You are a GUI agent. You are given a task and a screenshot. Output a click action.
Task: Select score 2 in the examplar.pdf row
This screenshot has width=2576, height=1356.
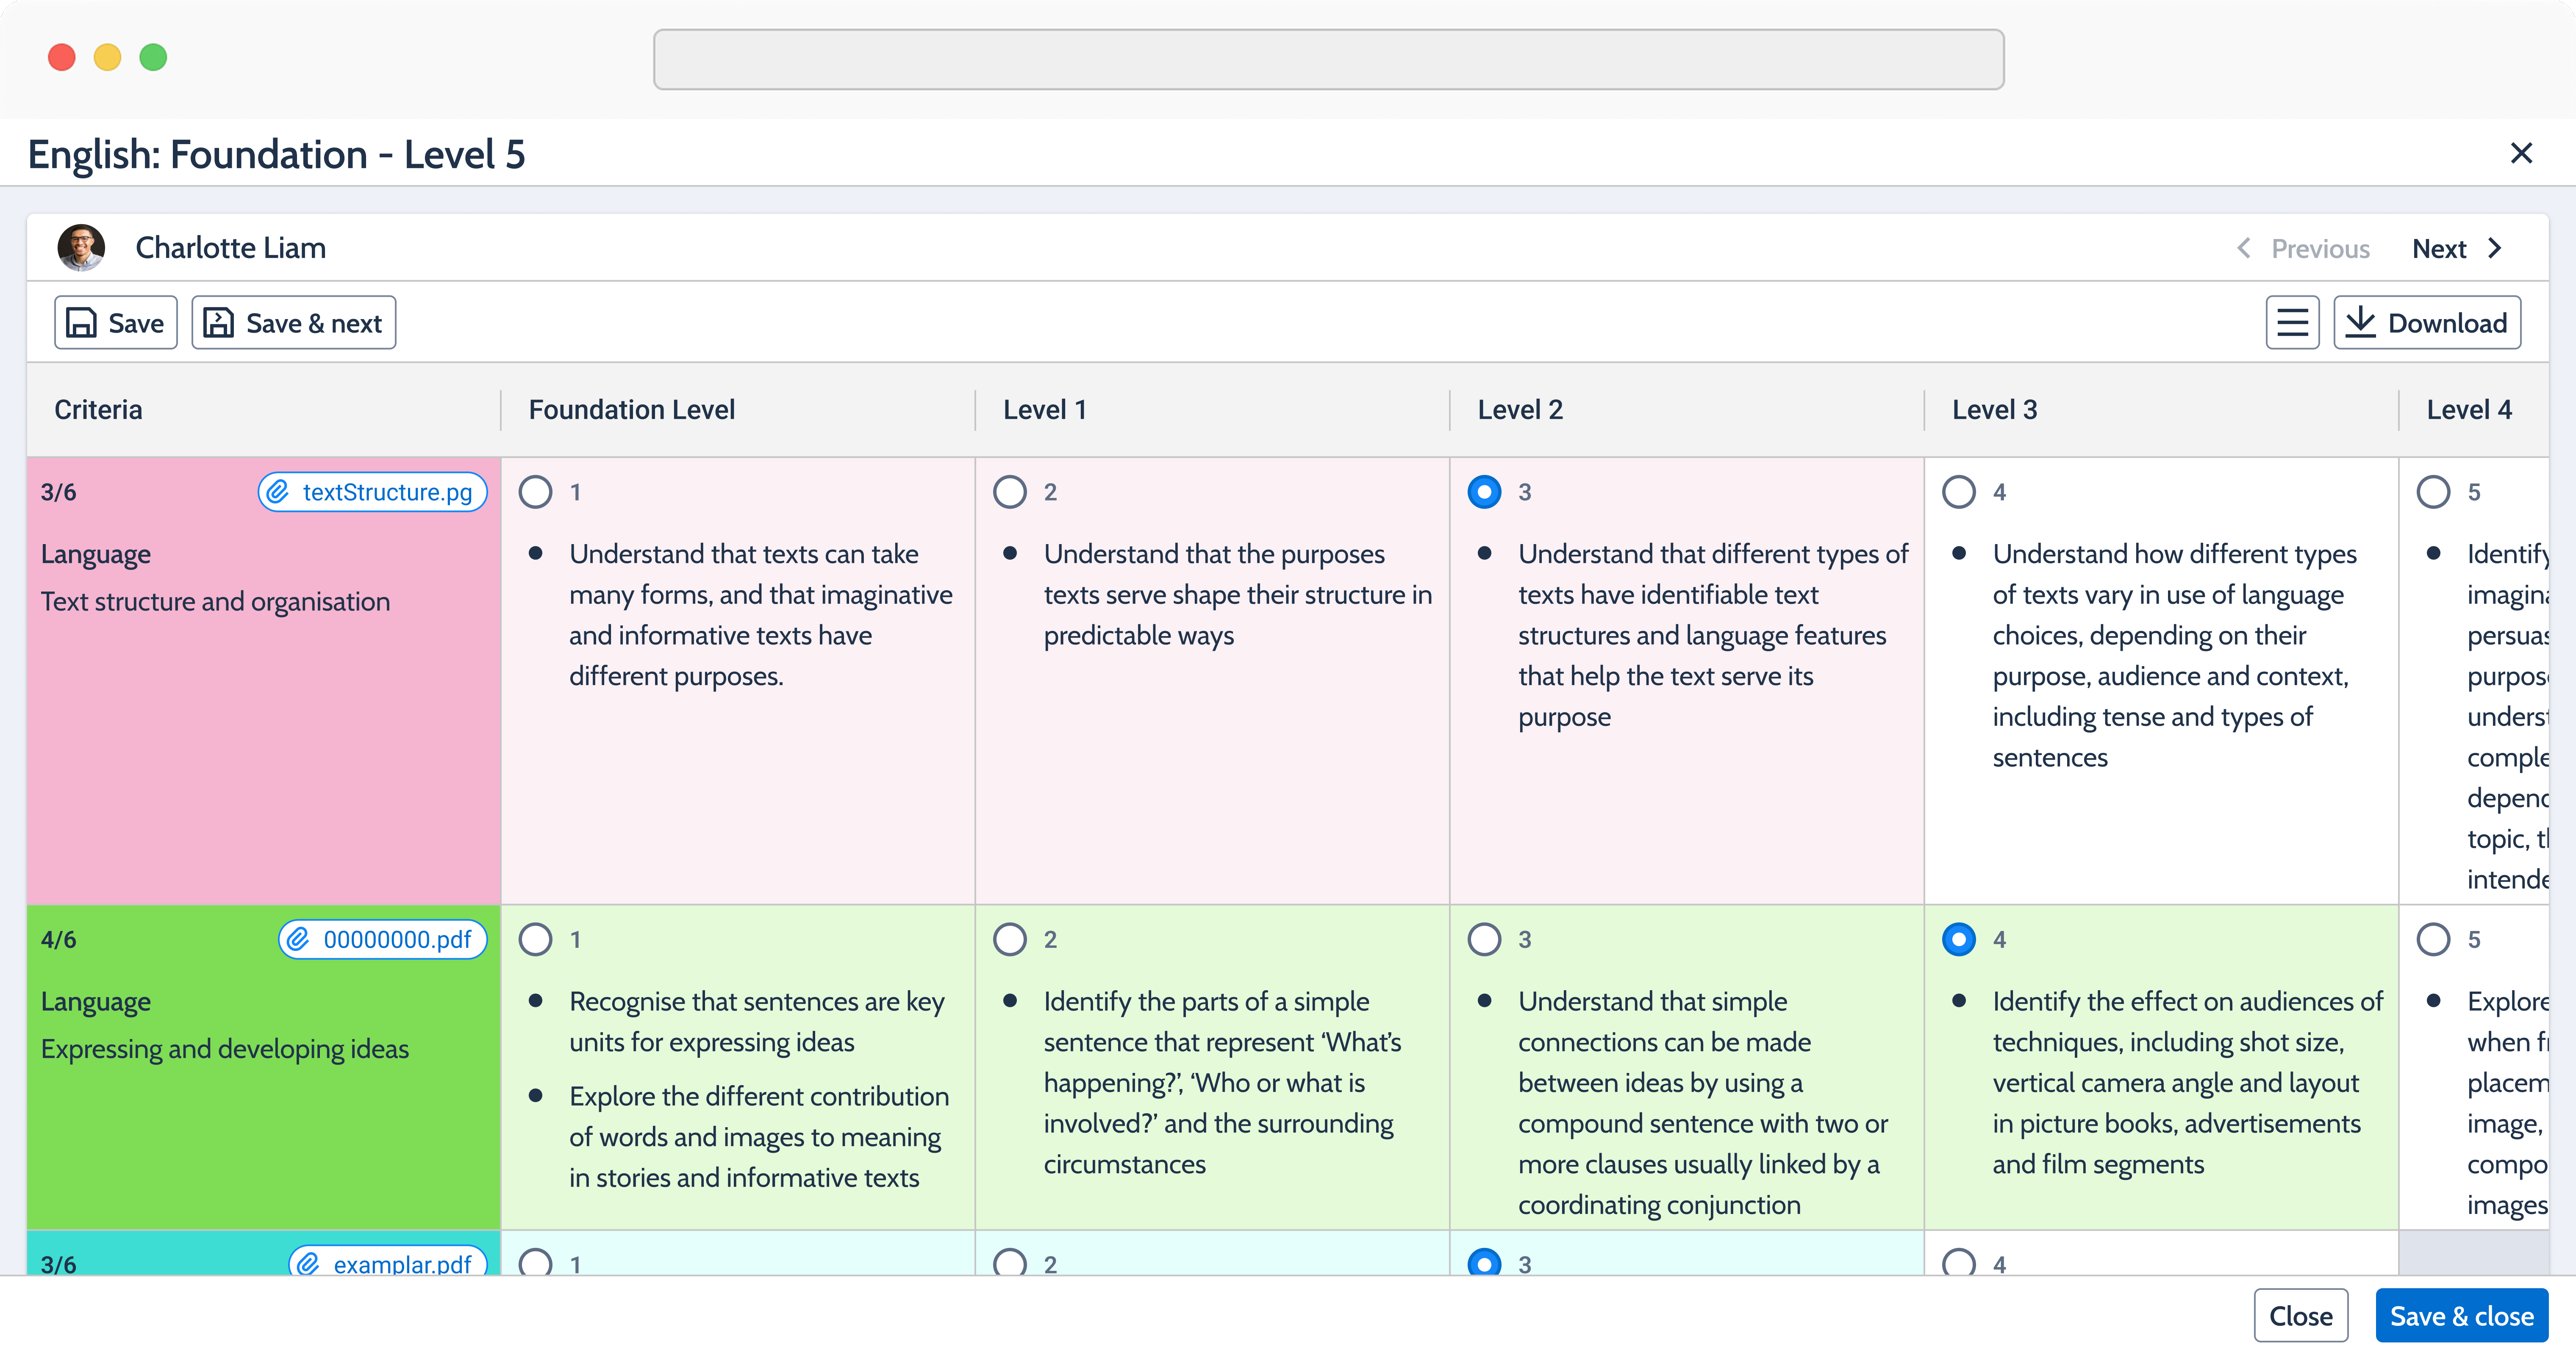coord(1010,1262)
